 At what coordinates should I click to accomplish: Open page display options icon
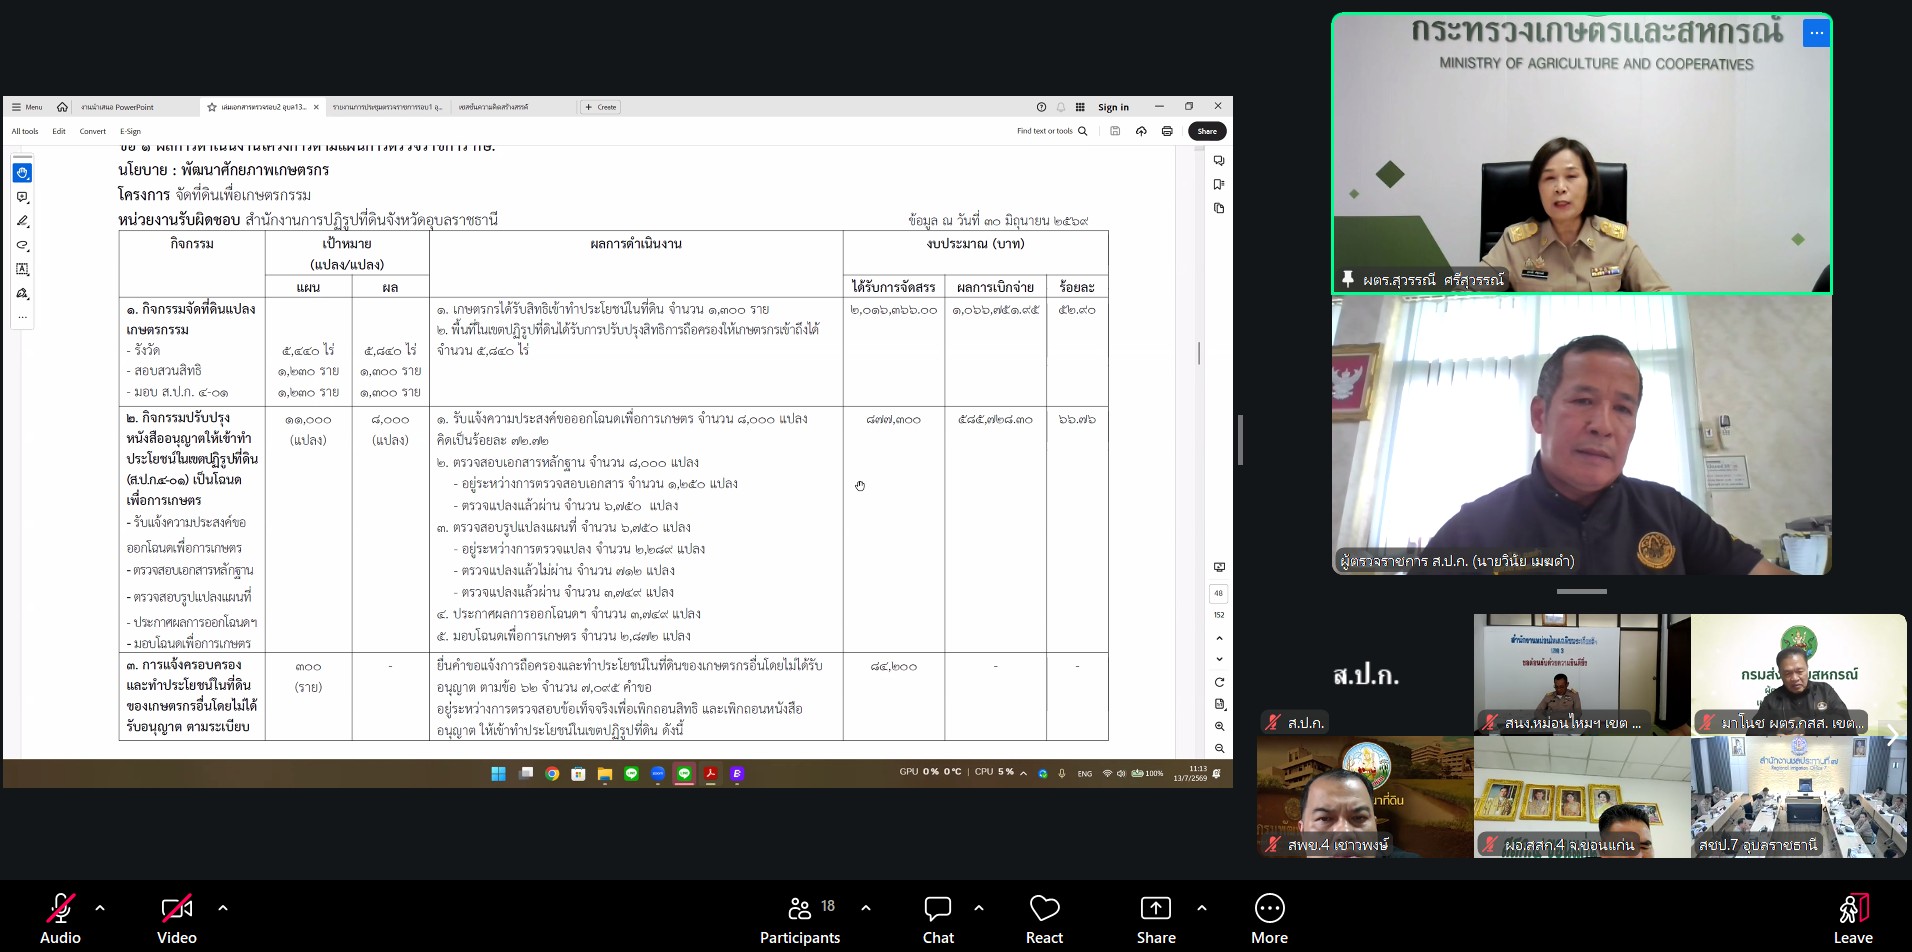coord(1219,704)
